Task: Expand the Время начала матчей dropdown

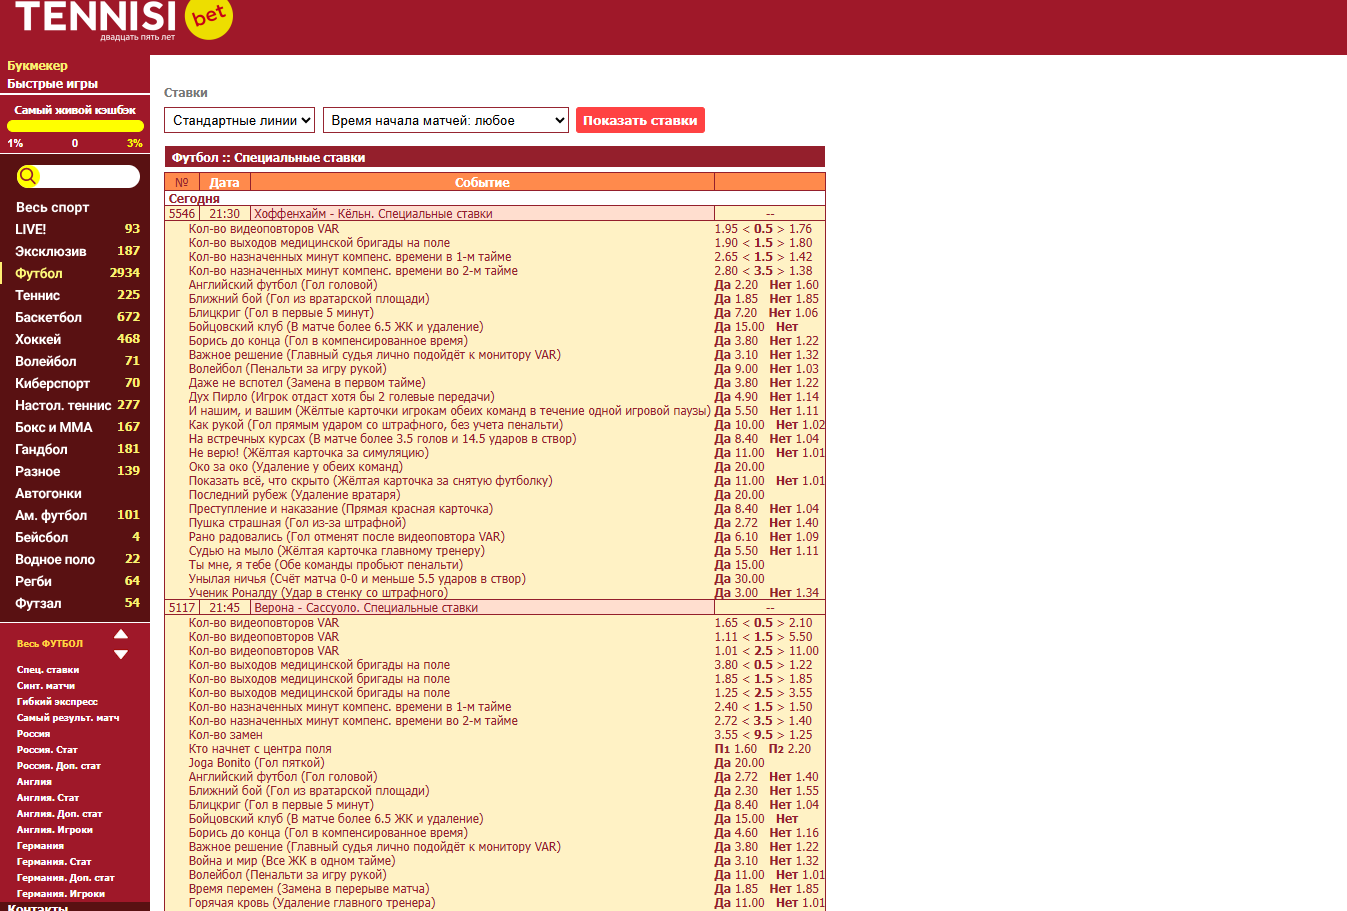Action: coord(446,121)
